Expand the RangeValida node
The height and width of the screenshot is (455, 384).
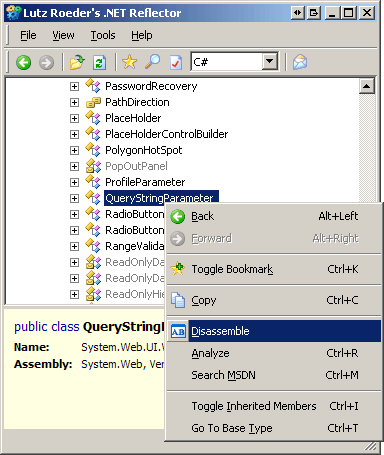click(x=74, y=246)
